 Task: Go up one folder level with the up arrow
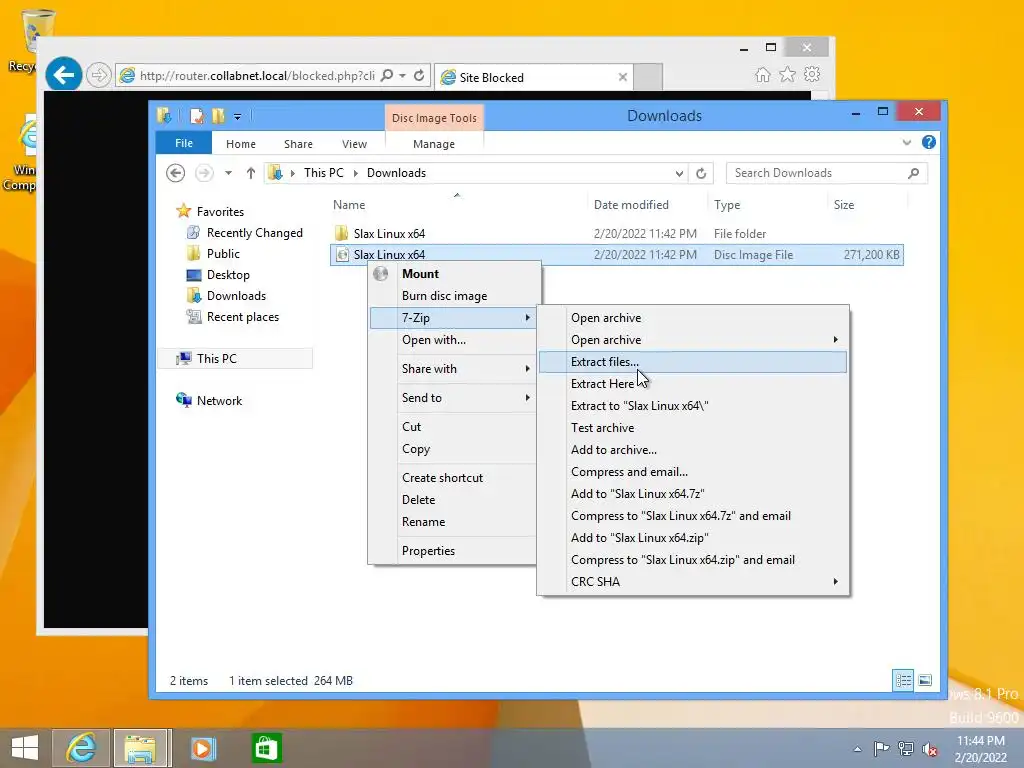click(250, 173)
